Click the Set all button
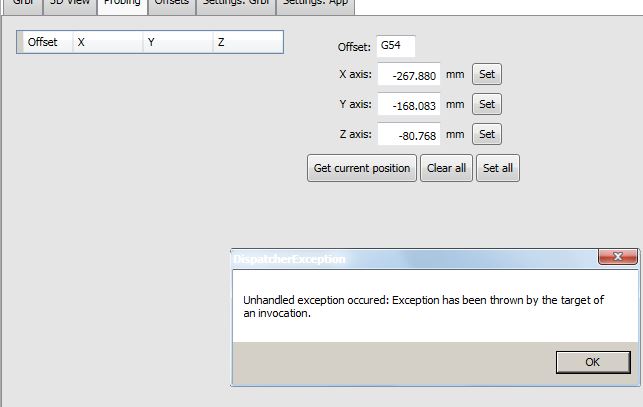The width and height of the screenshot is (643, 407). (498, 168)
